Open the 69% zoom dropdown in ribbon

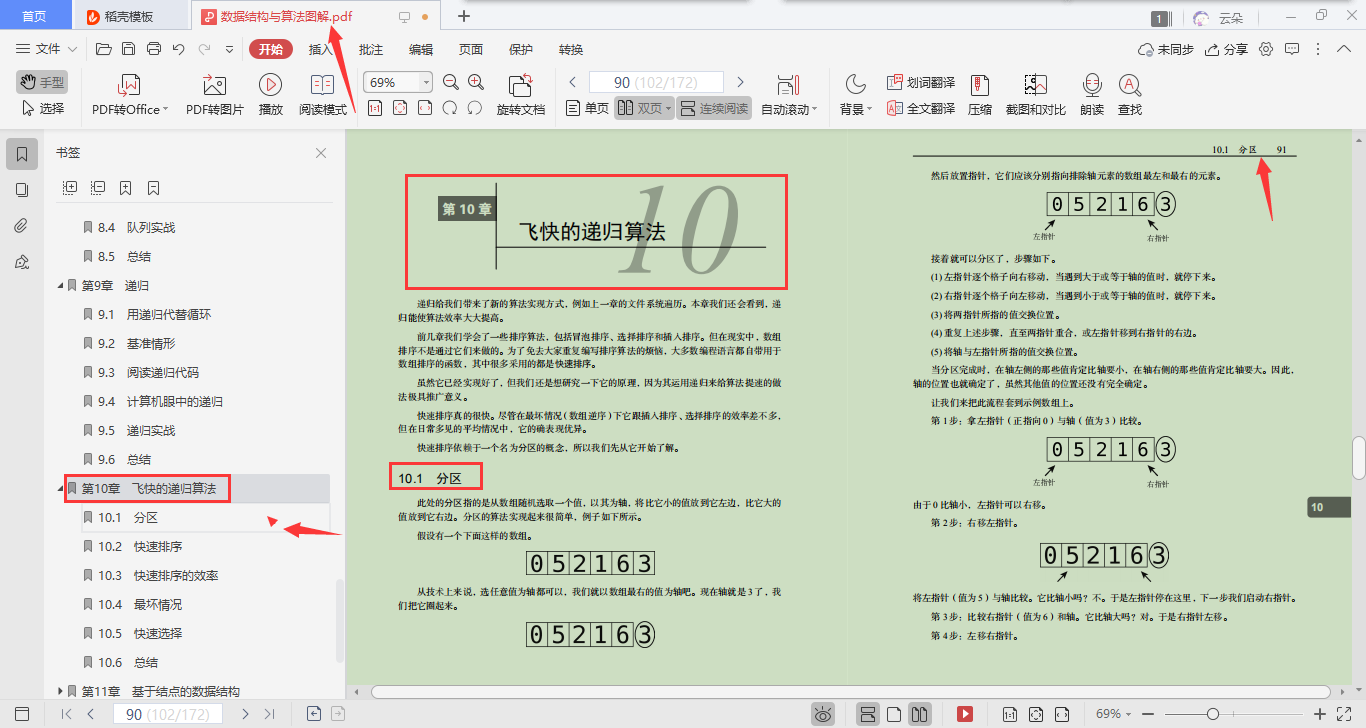[427, 83]
